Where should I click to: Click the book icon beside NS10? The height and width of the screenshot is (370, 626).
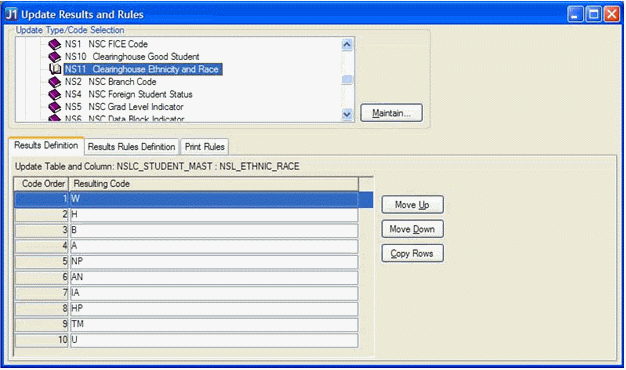pyautogui.click(x=54, y=57)
